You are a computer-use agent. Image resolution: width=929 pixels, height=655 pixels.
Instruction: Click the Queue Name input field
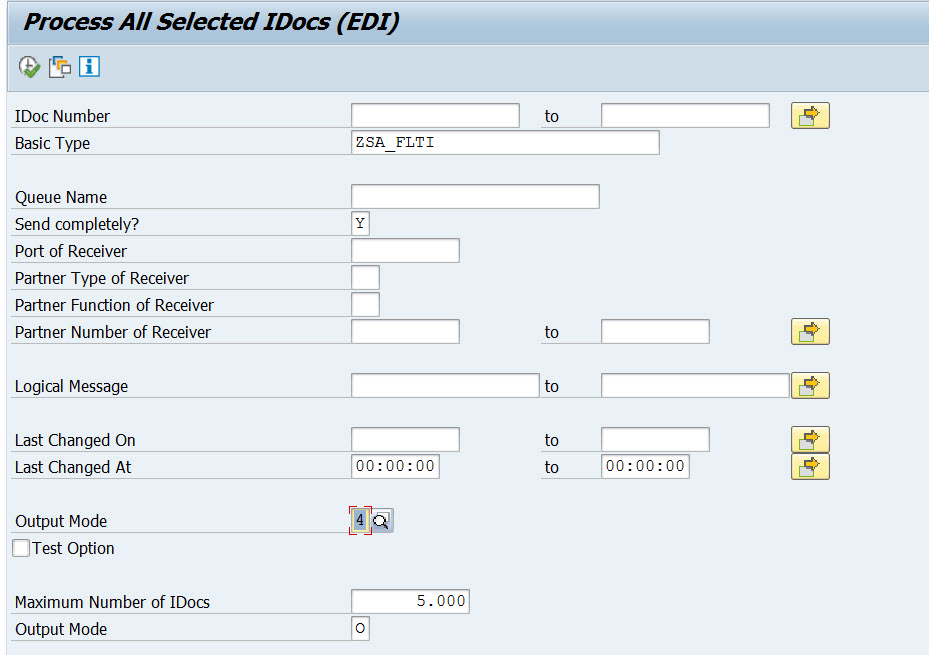(474, 196)
